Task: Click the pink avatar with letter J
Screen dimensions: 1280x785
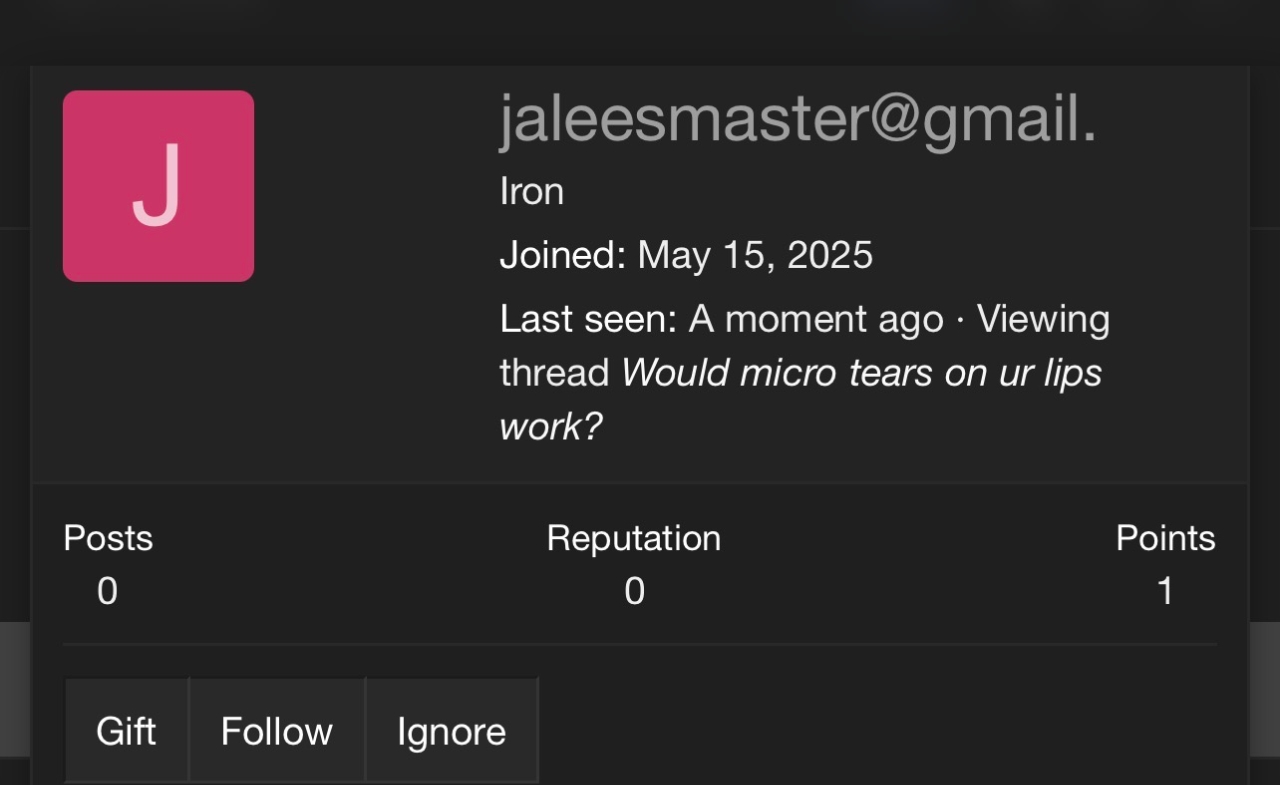Action: point(158,185)
